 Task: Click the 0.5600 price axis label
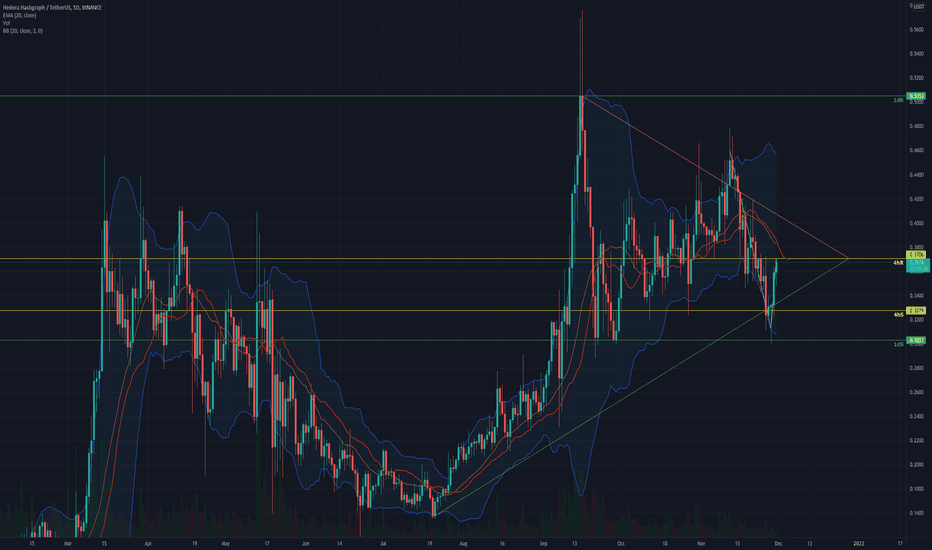tap(917, 29)
